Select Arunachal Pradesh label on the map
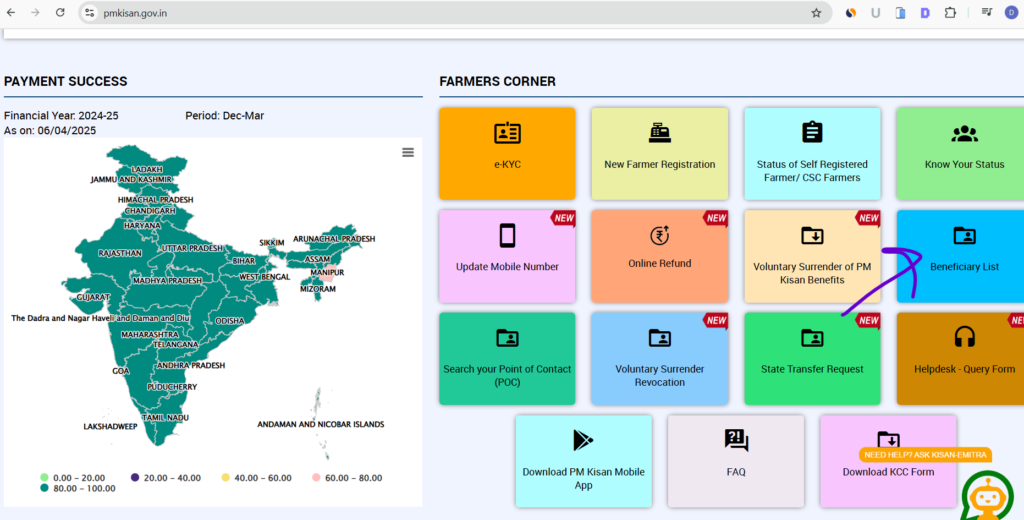 (x=334, y=239)
